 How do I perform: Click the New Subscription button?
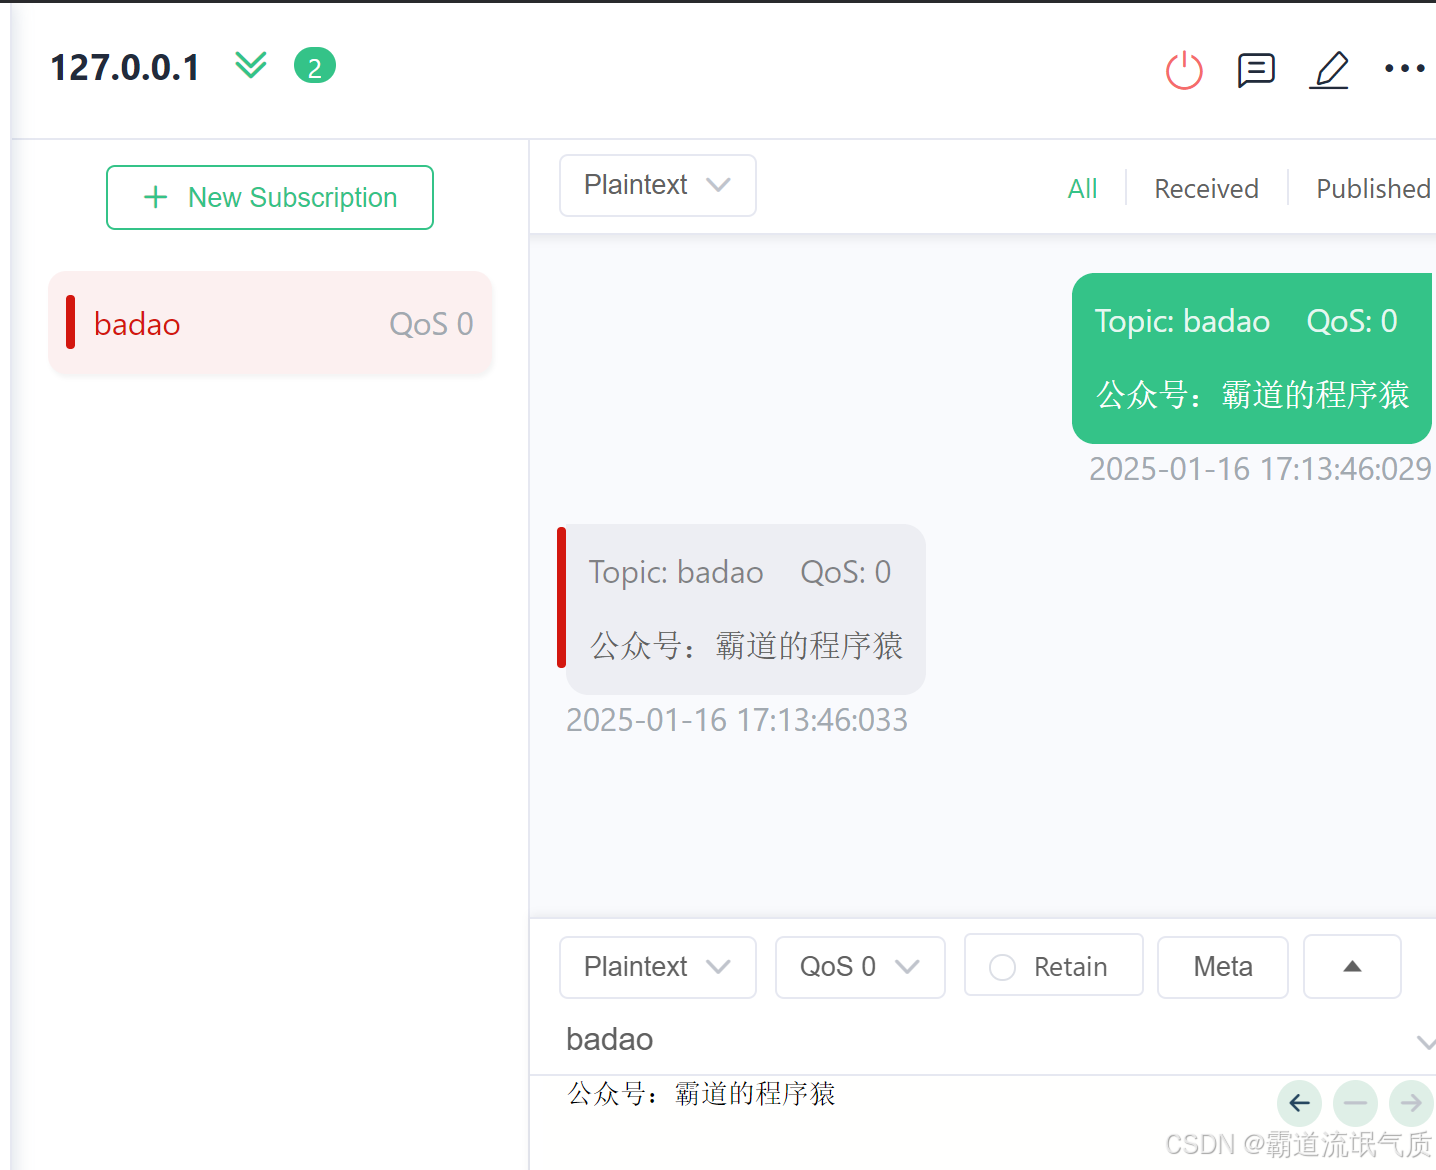pos(270,197)
